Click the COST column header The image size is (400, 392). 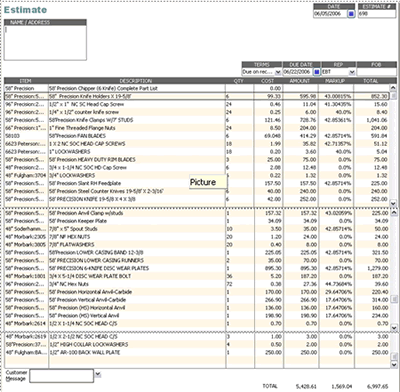tap(268, 81)
